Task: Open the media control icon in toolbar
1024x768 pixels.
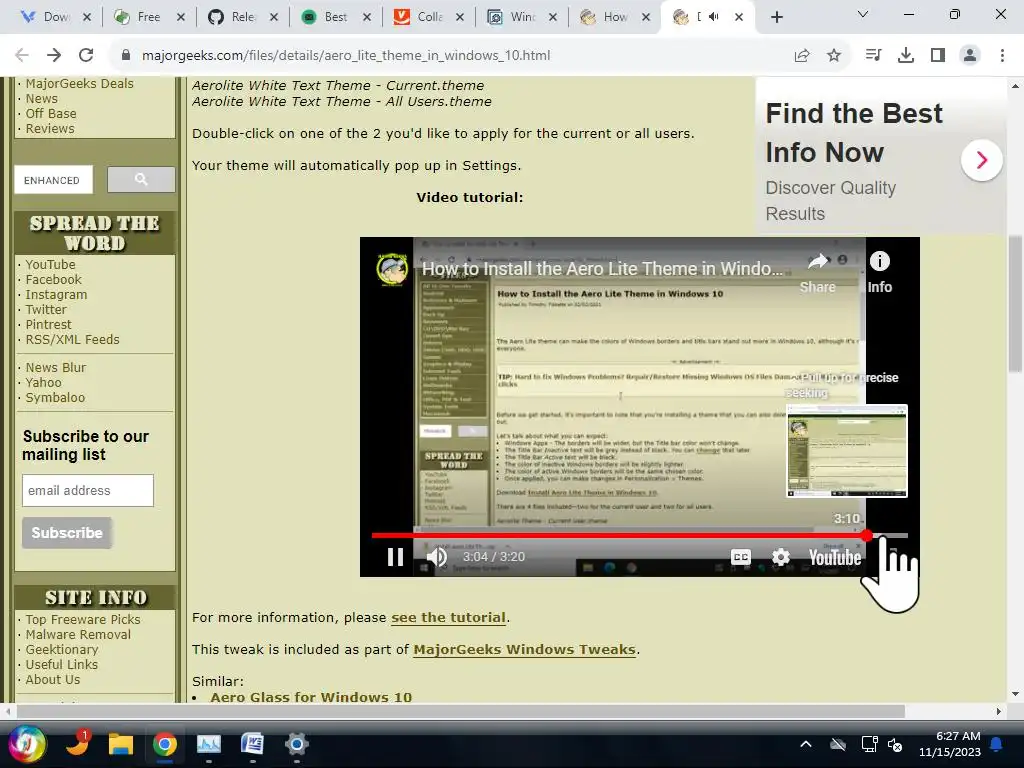Action: 873,56
